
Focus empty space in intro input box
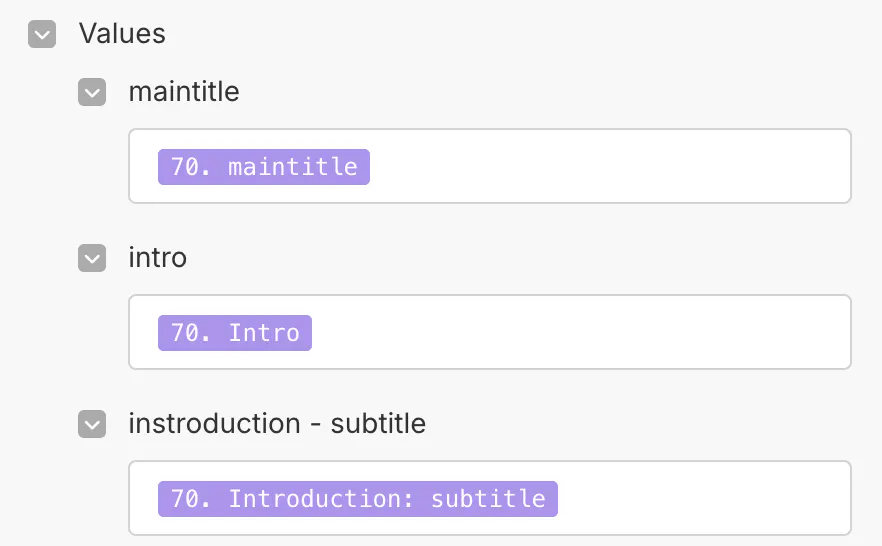[580, 333]
